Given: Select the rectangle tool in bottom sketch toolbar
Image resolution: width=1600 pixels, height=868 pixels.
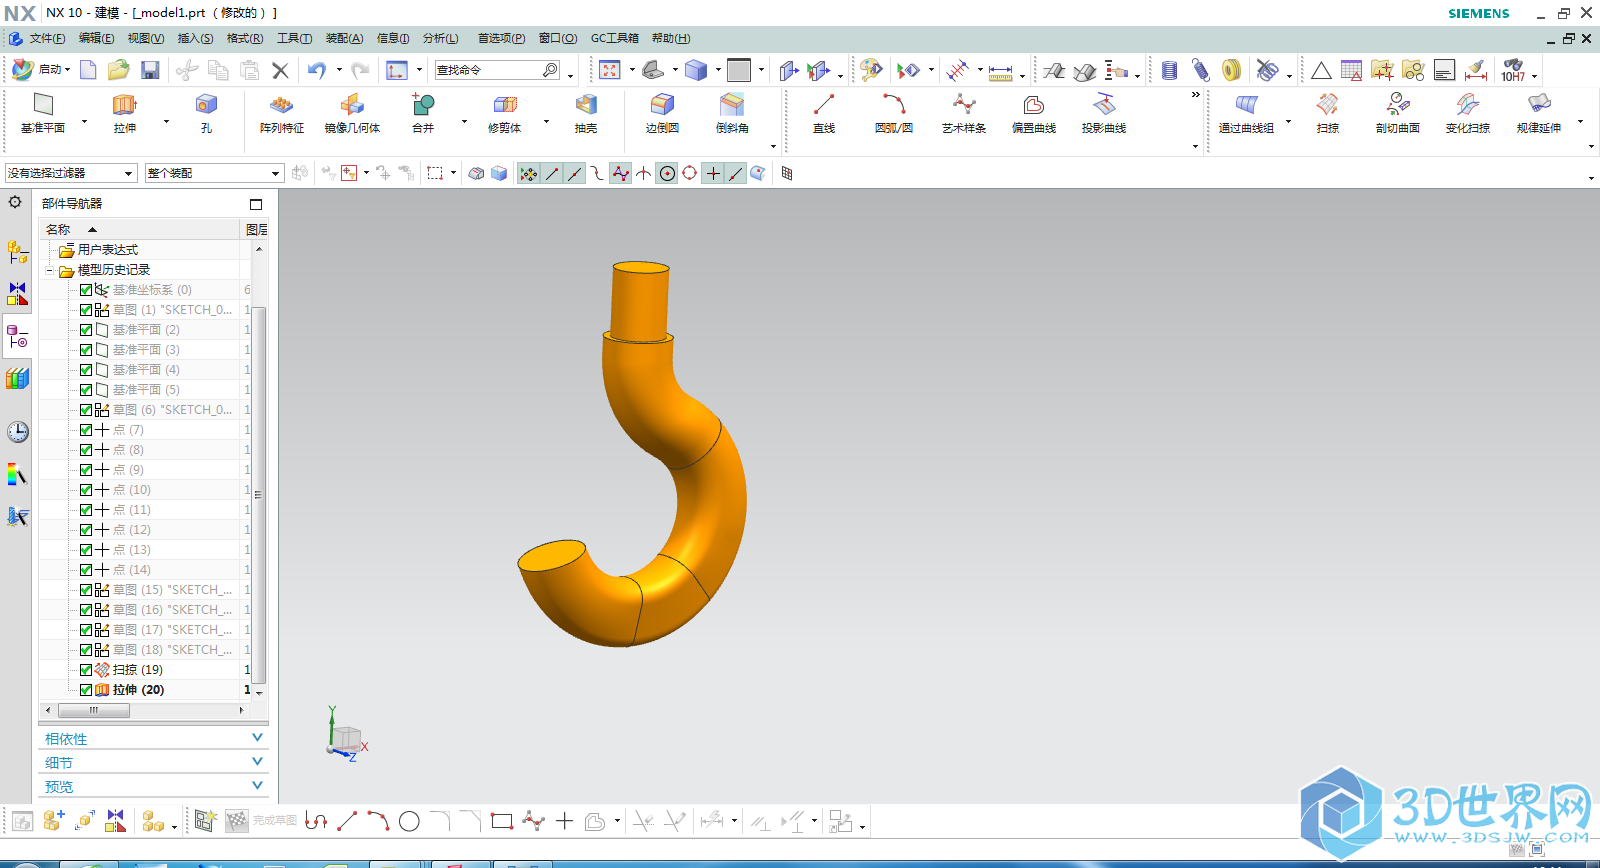Looking at the screenshot, I should point(502,821).
